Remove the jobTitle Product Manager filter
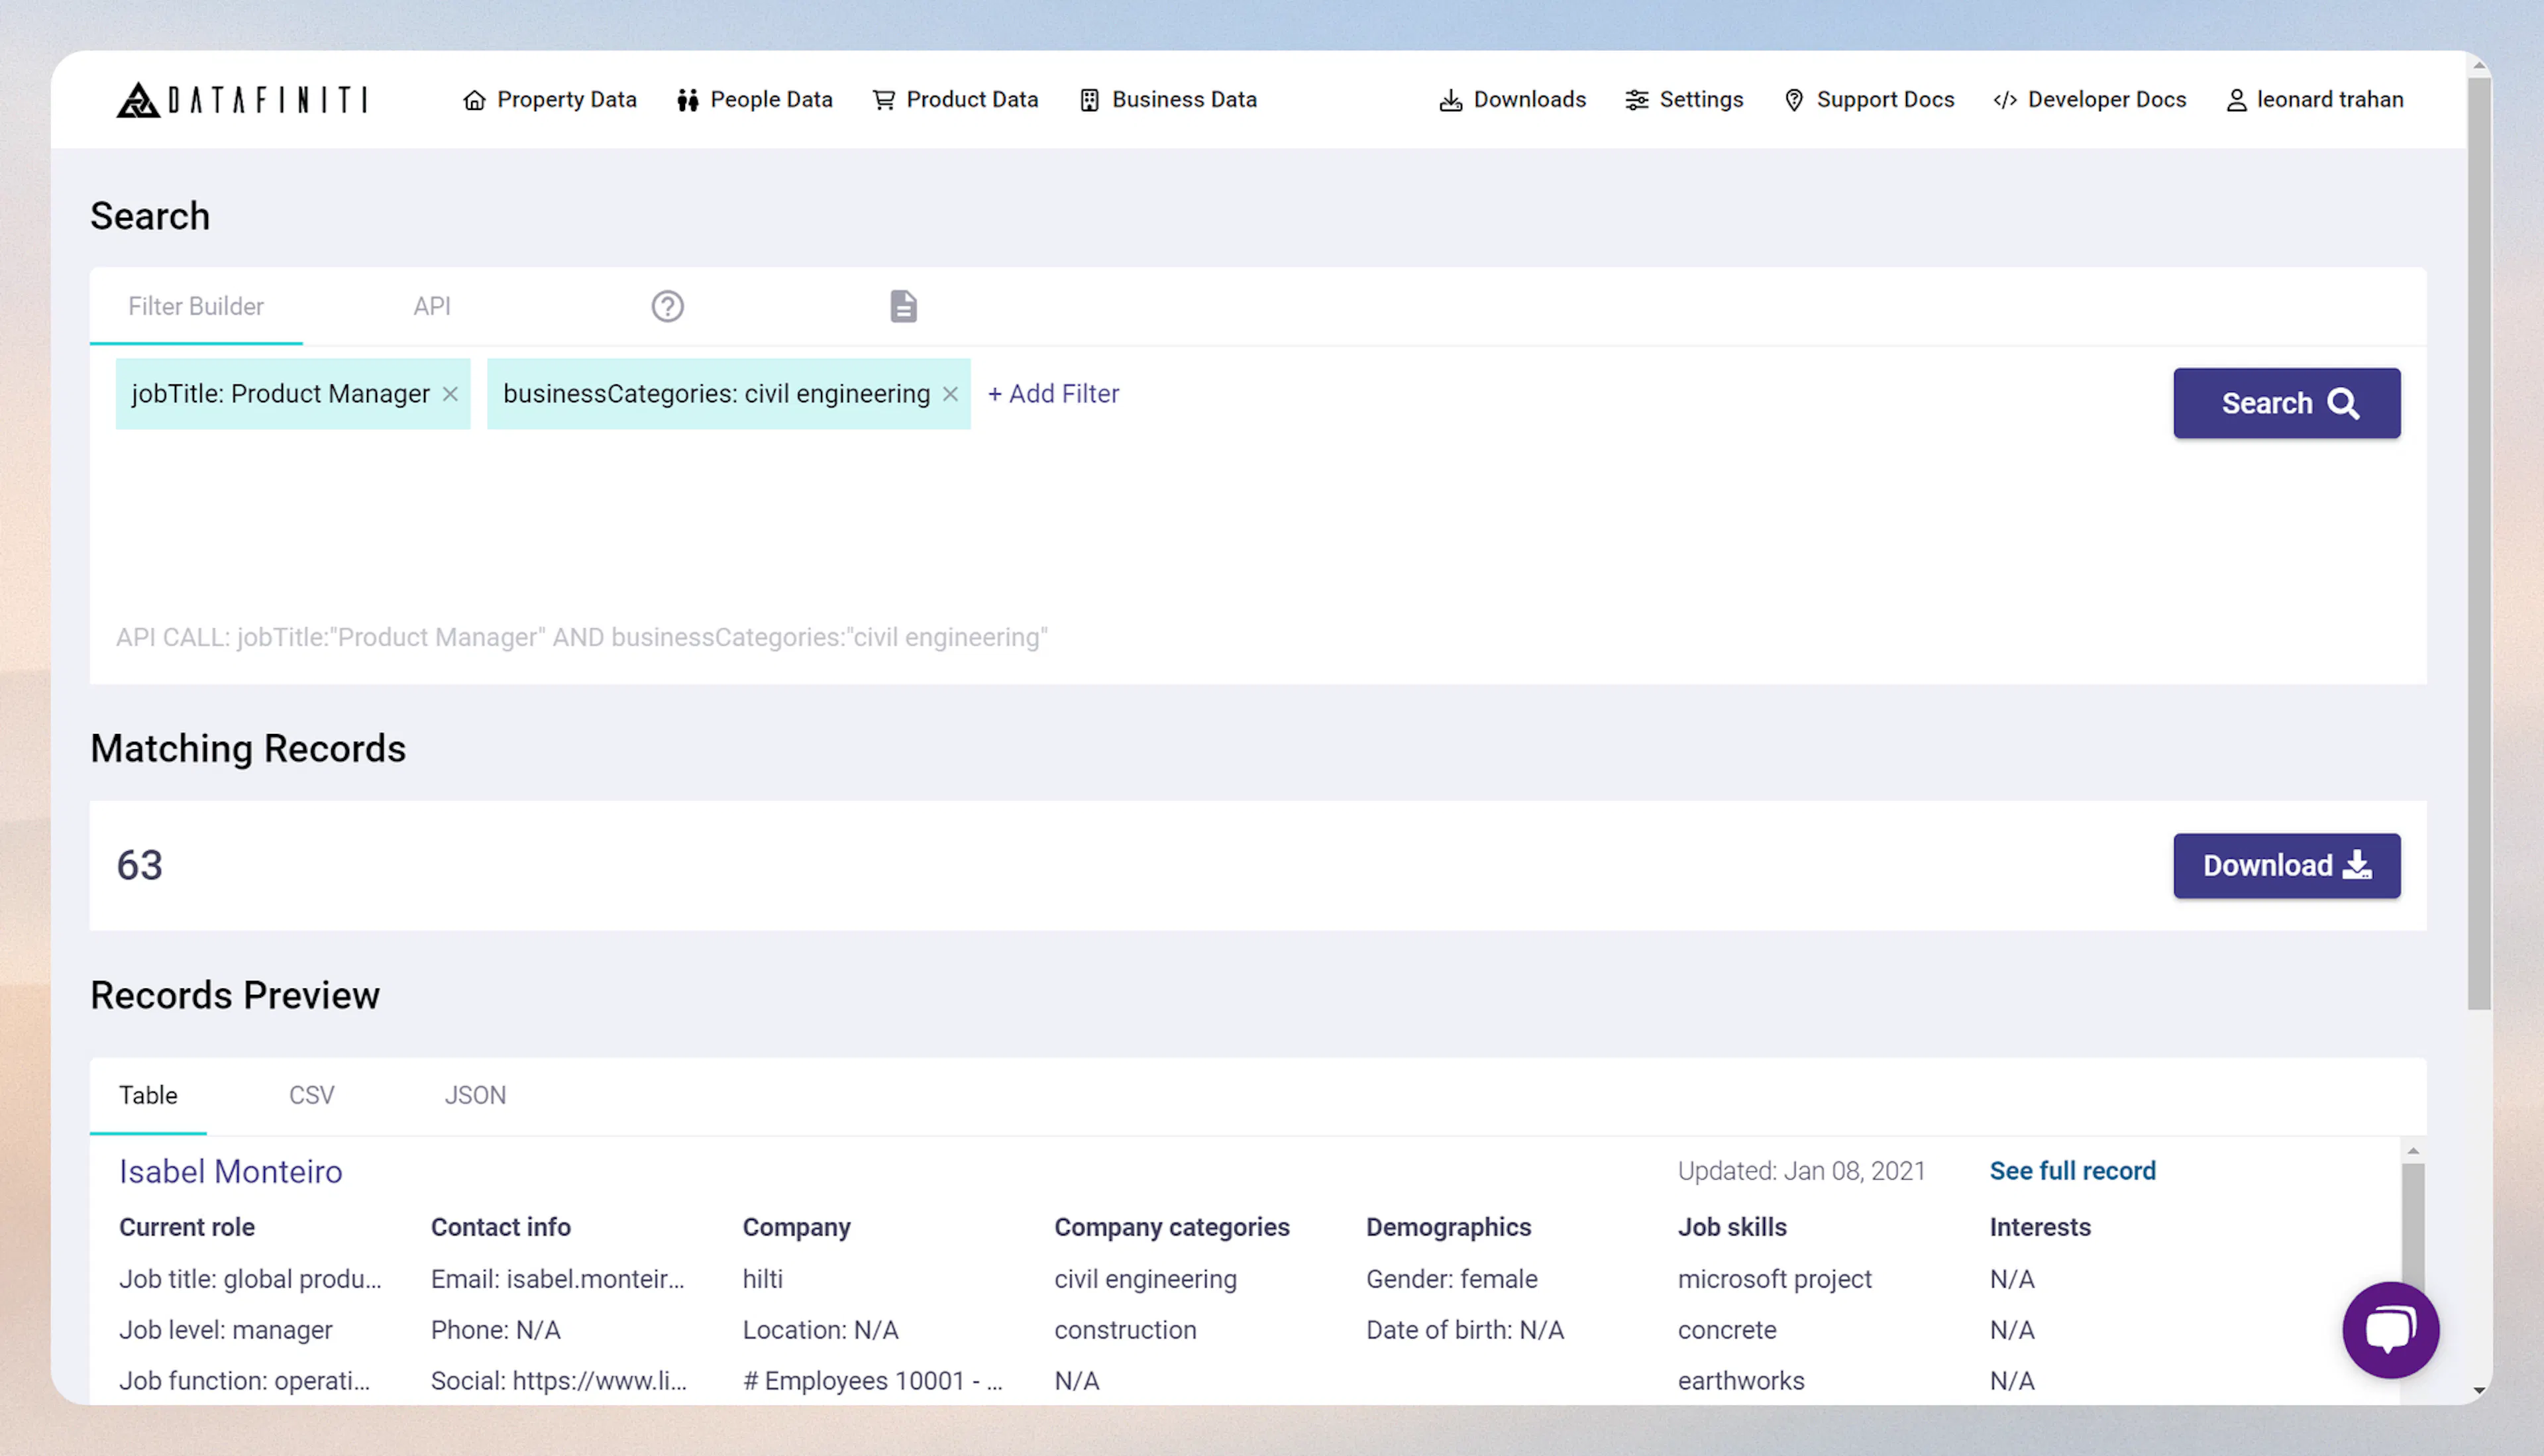This screenshot has width=2544, height=1456. (x=450, y=394)
